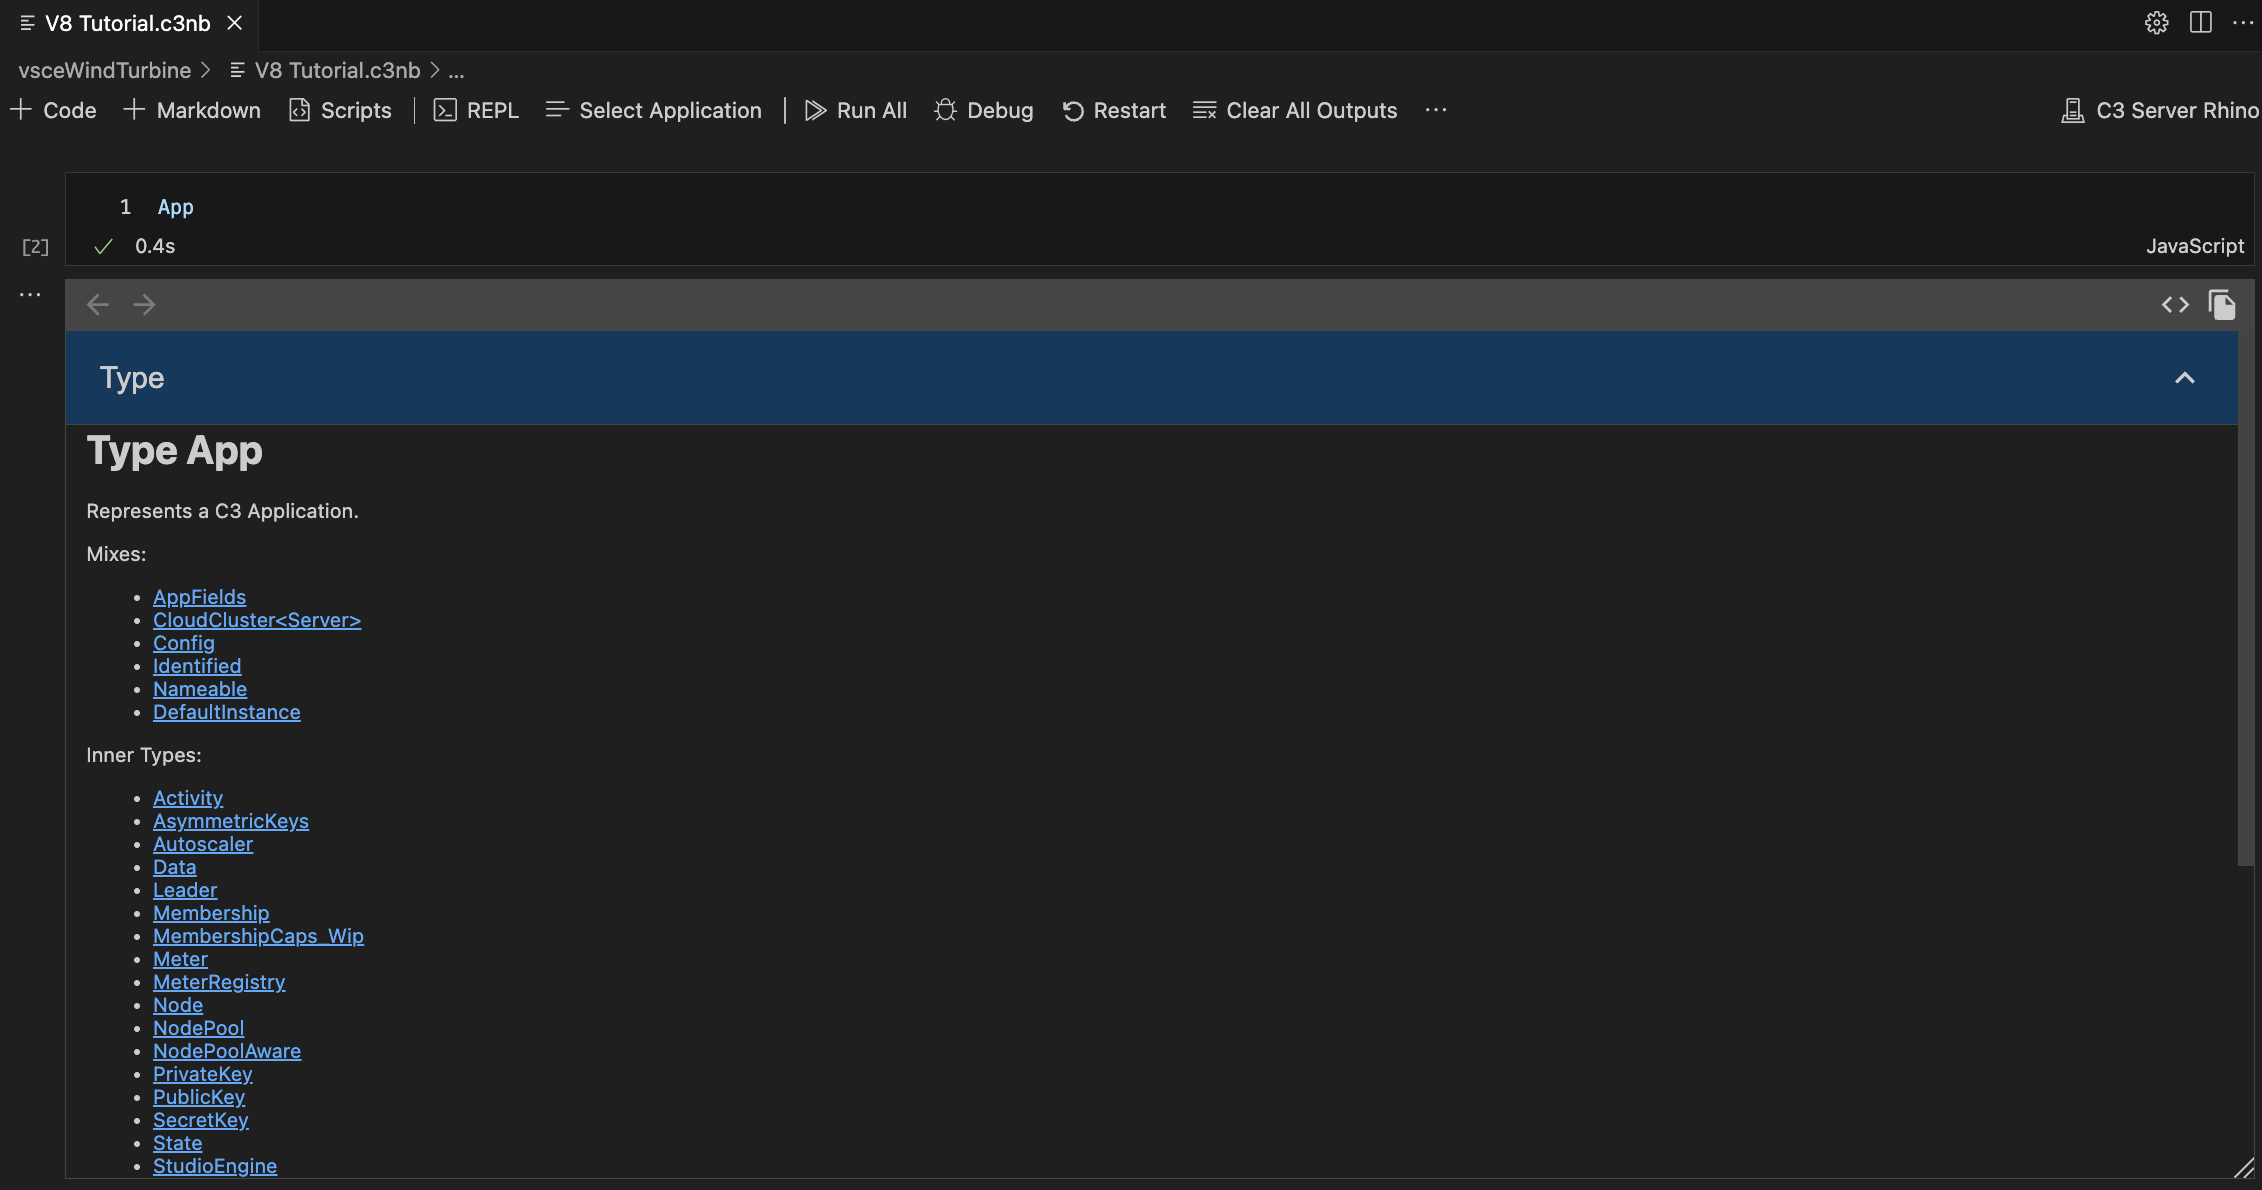Navigate back in documentation output
The height and width of the screenshot is (1190, 2262).
point(98,304)
